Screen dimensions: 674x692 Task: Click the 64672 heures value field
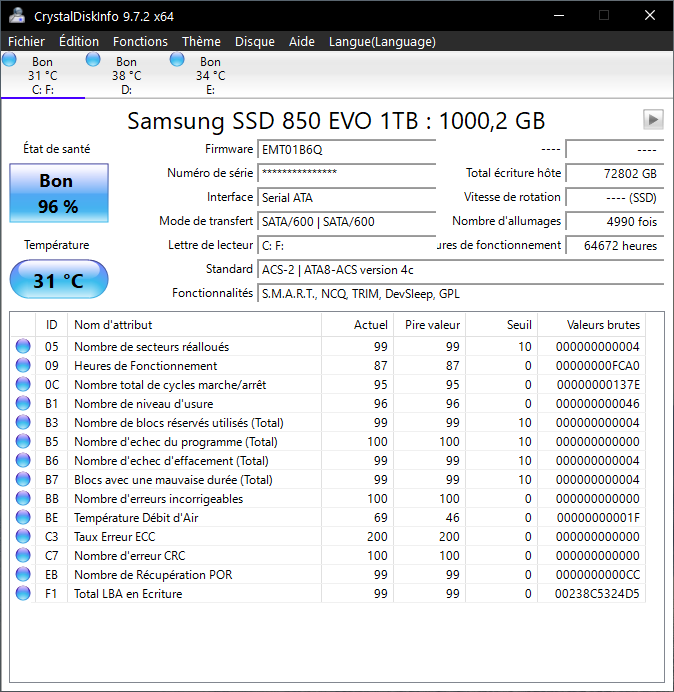click(x=615, y=245)
